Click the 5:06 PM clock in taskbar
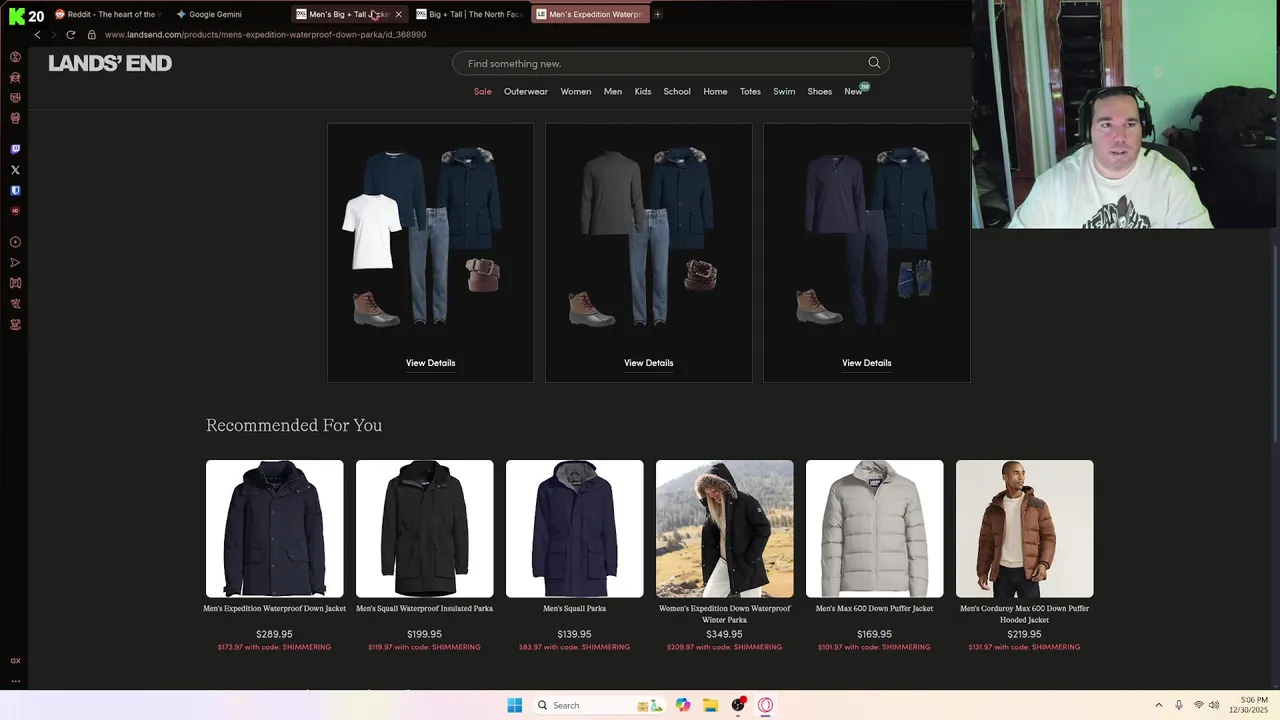This screenshot has width=1280, height=720. tap(1253, 700)
